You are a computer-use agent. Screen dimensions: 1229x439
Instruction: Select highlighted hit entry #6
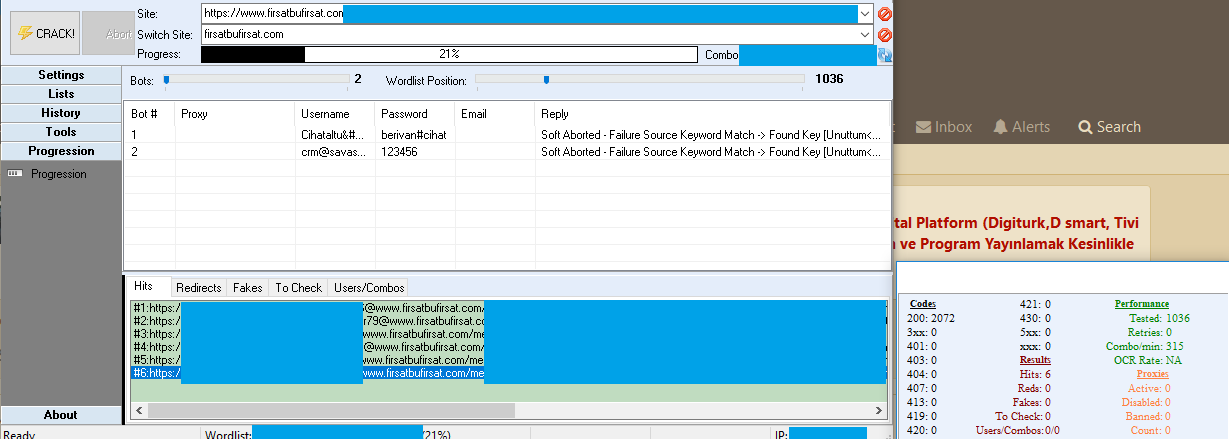tap(508, 373)
